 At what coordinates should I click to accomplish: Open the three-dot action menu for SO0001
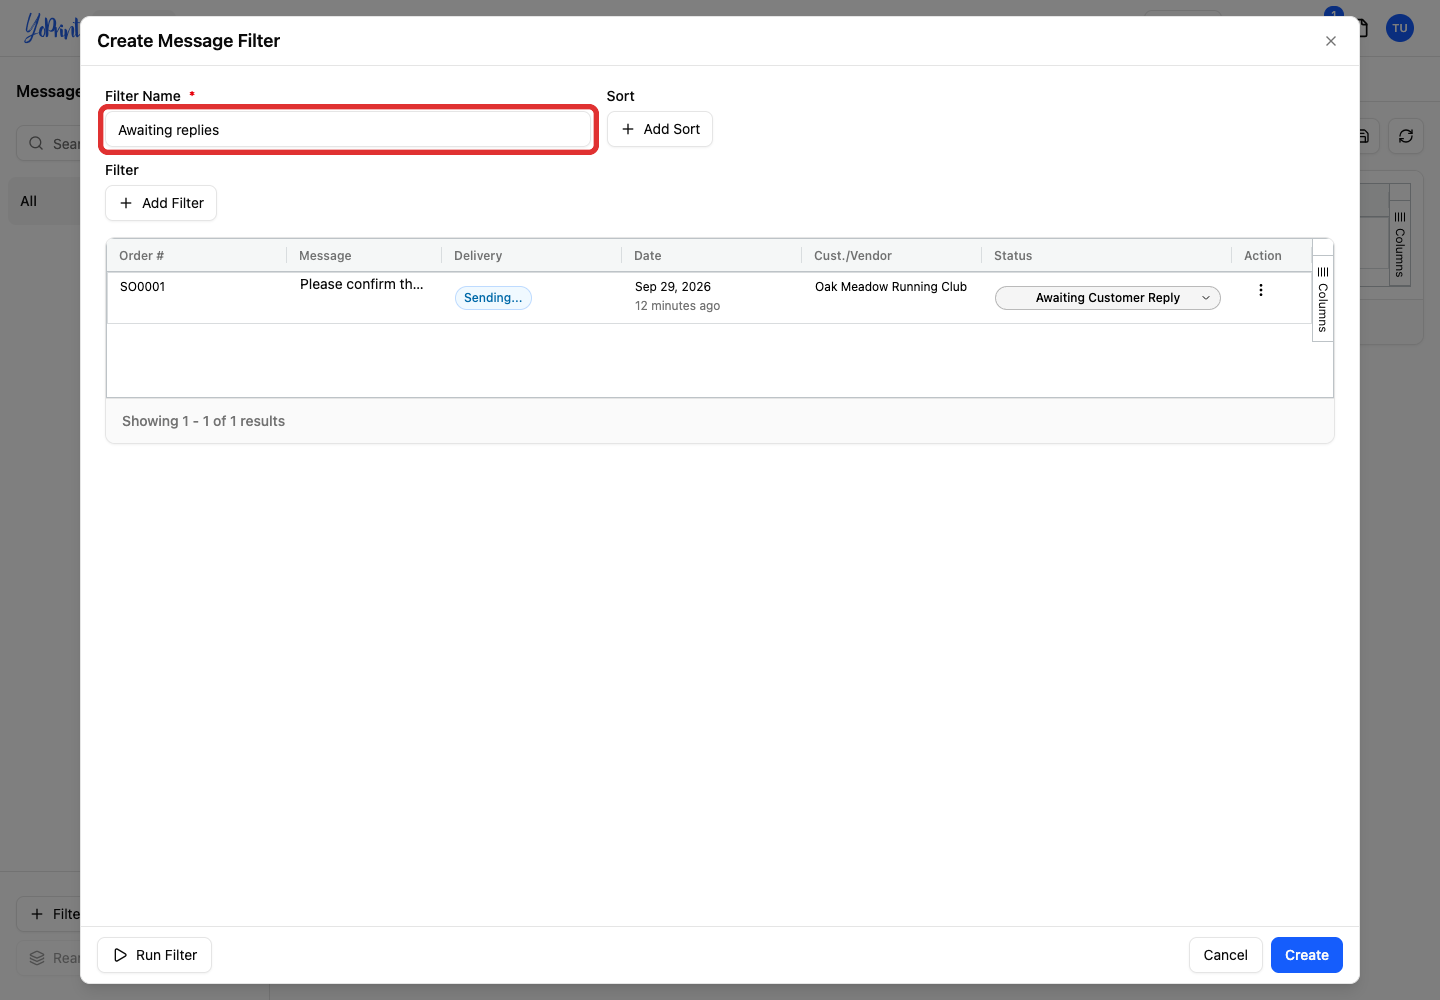click(1261, 290)
